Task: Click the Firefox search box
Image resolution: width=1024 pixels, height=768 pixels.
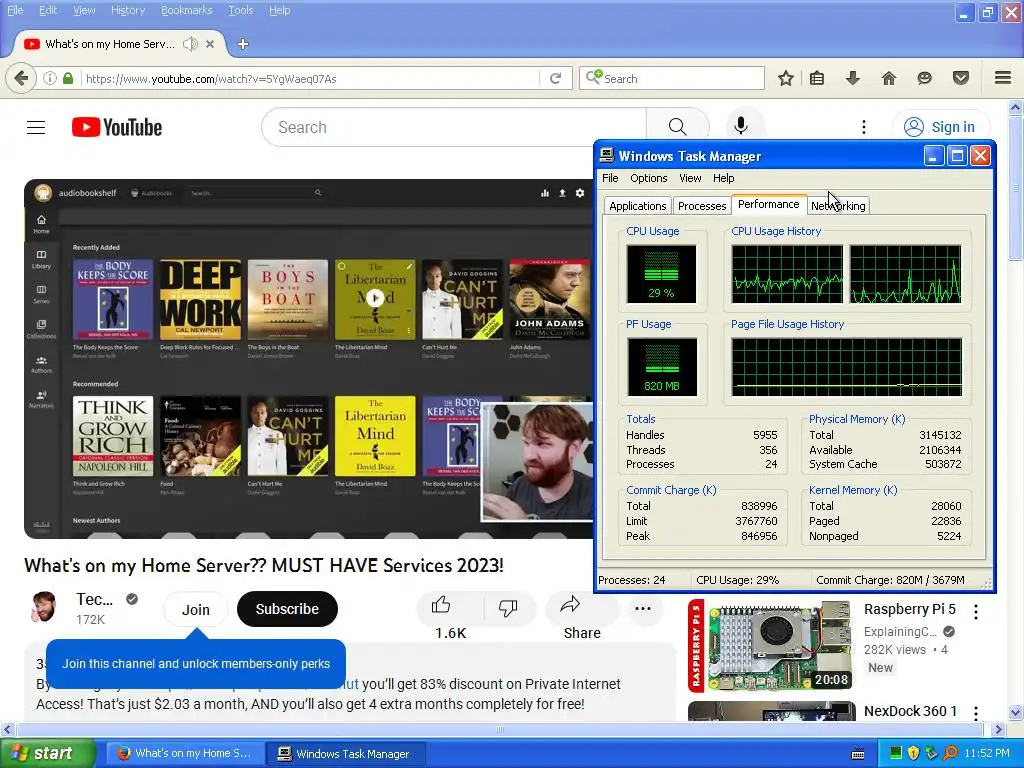Action: click(671, 78)
